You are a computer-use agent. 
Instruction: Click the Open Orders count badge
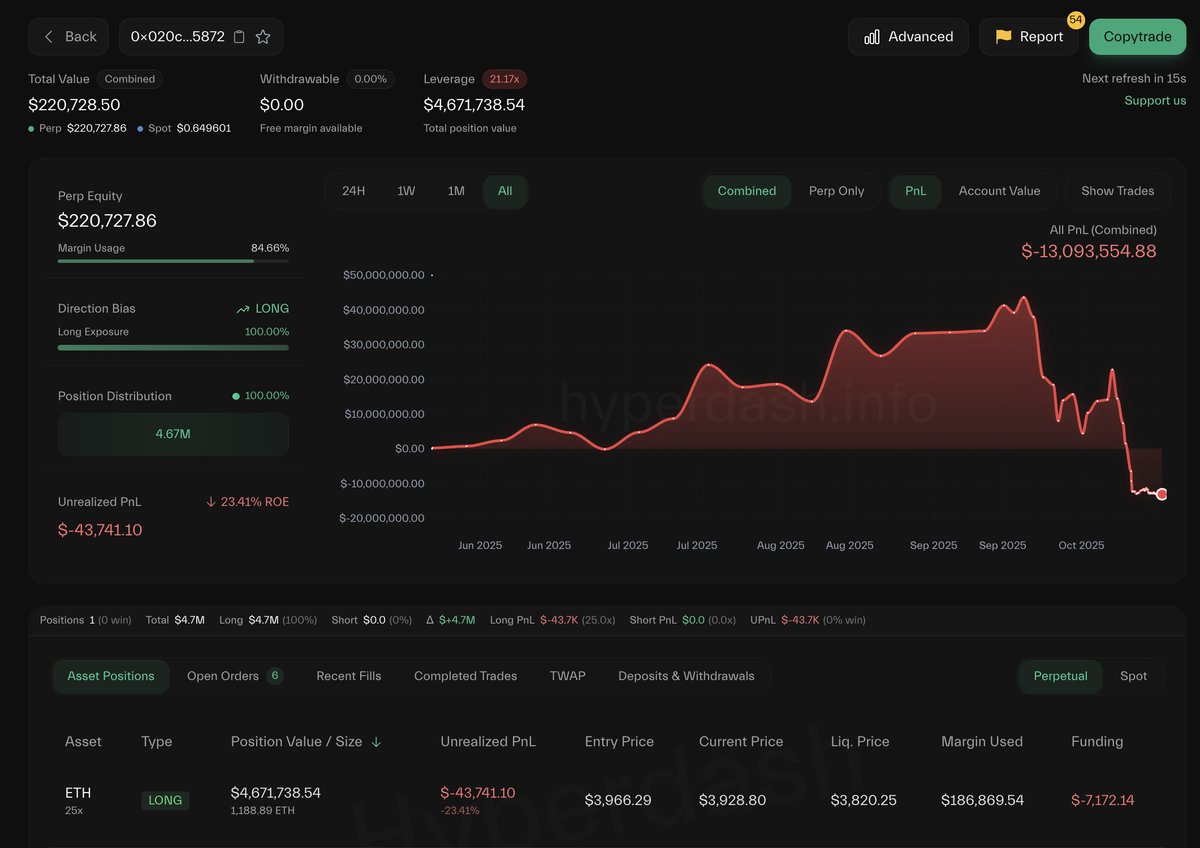click(274, 676)
